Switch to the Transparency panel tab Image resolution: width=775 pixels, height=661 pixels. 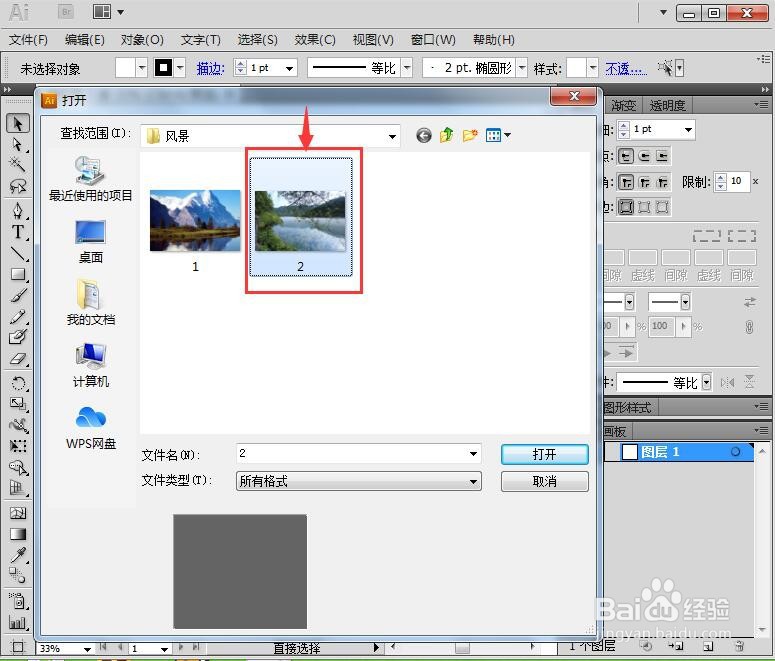[667, 105]
